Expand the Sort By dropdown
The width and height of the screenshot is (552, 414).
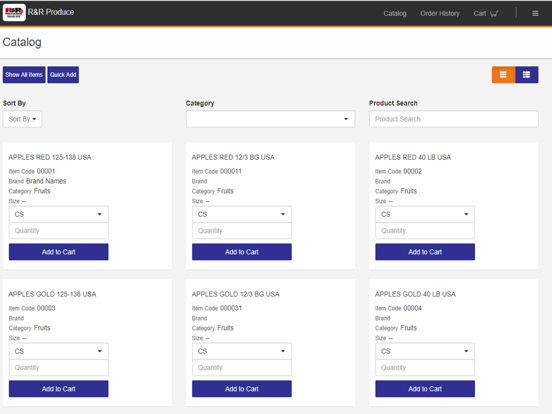(23, 119)
